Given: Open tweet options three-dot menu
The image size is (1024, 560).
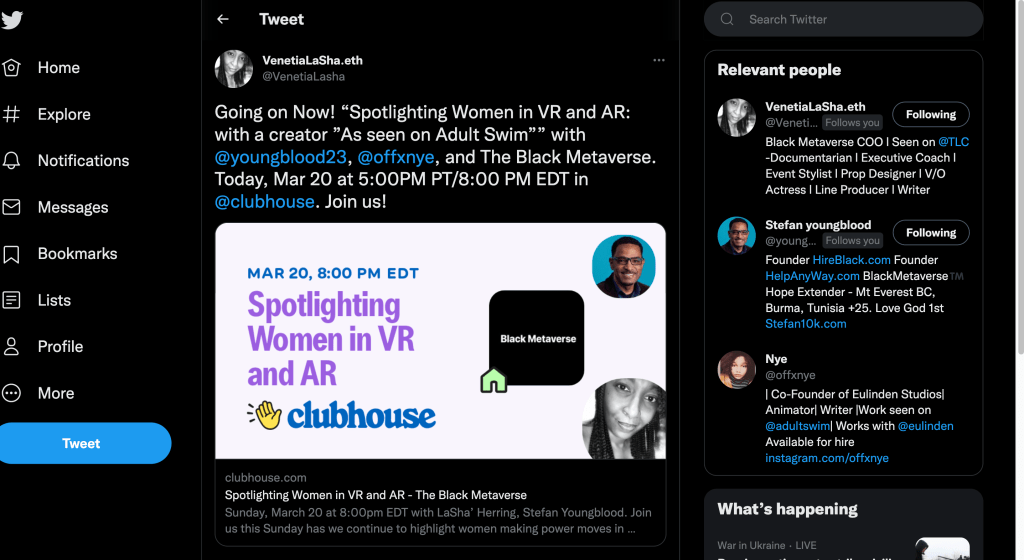Looking at the screenshot, I should pyautogui.click(x=658, y=61).
